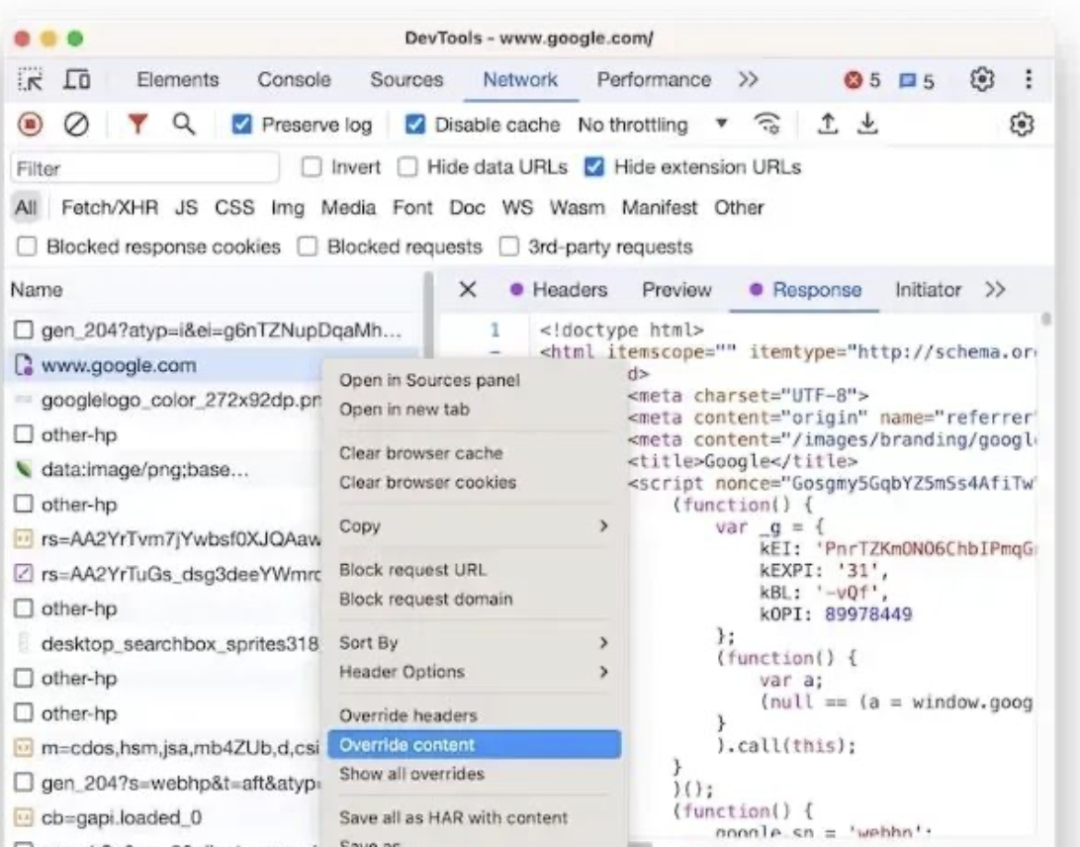Toggle the red filter funnel icon
Screen dimensions: 1080x847
[x=138, y=124]
